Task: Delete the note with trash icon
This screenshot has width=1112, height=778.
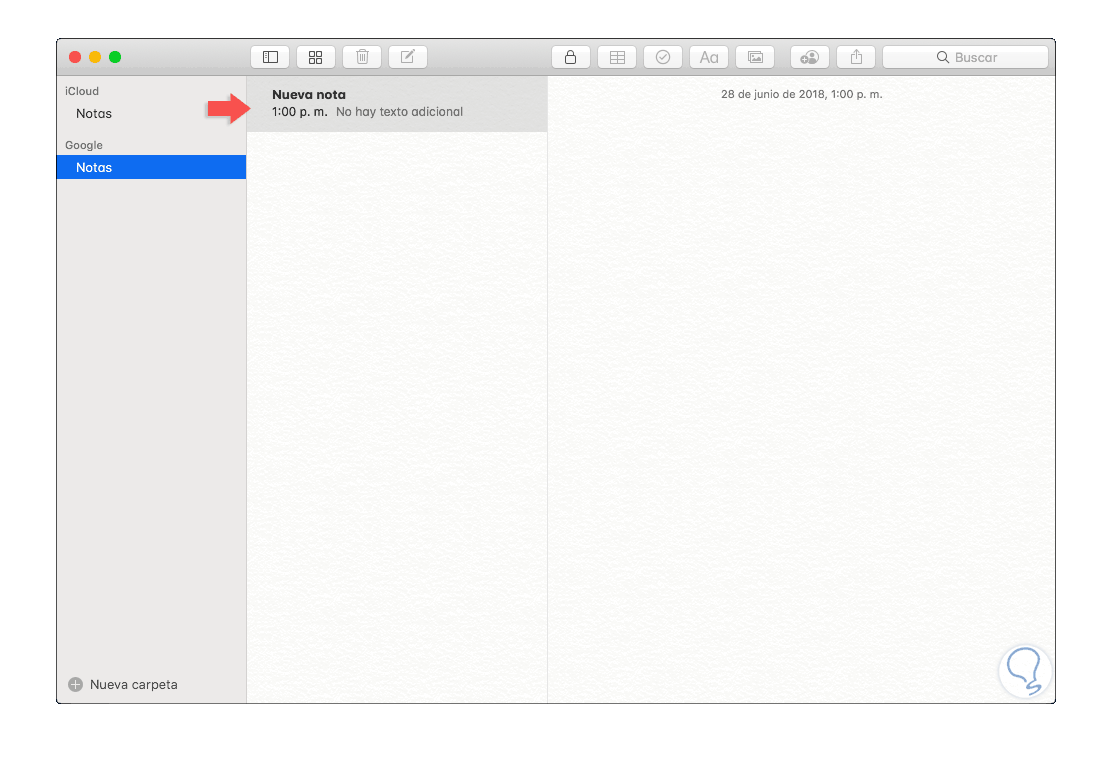Action: coord(362,57)
